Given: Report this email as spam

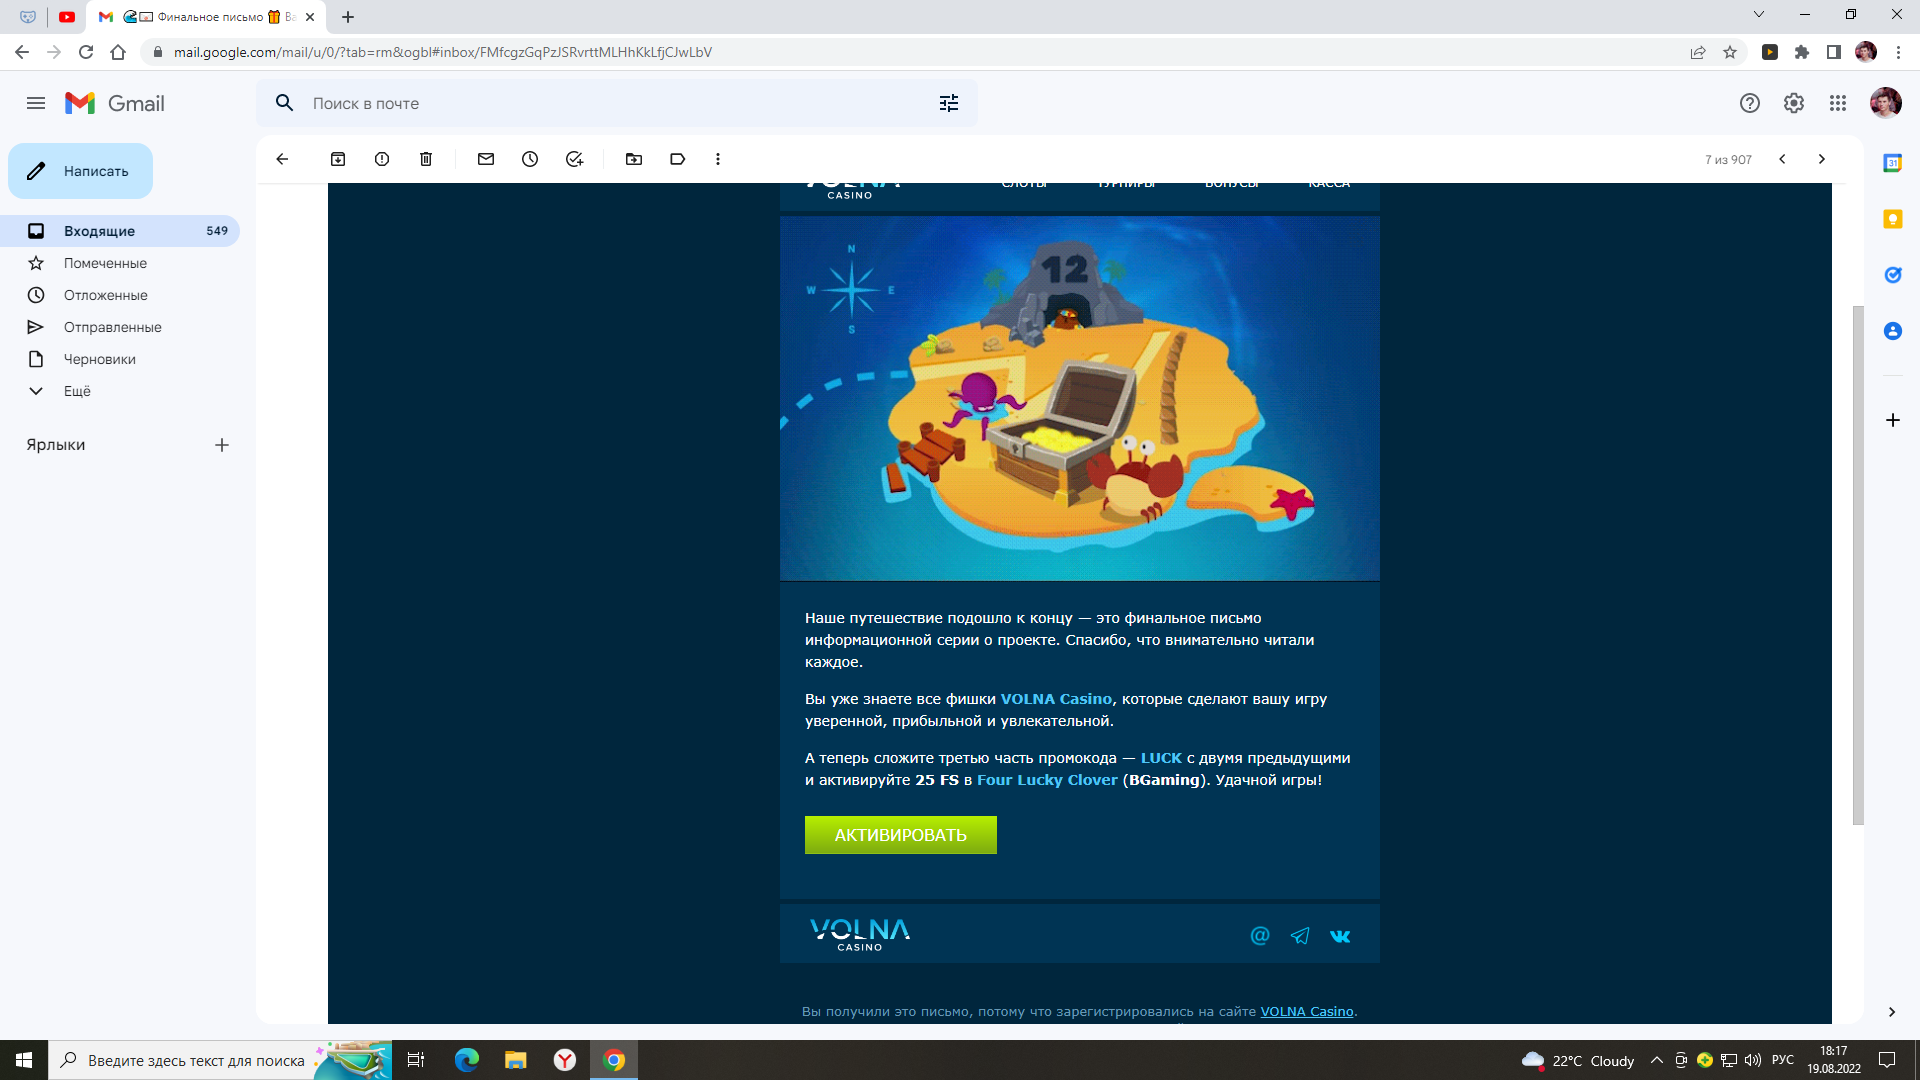Looking at the screenshot, I should point(382,159).
